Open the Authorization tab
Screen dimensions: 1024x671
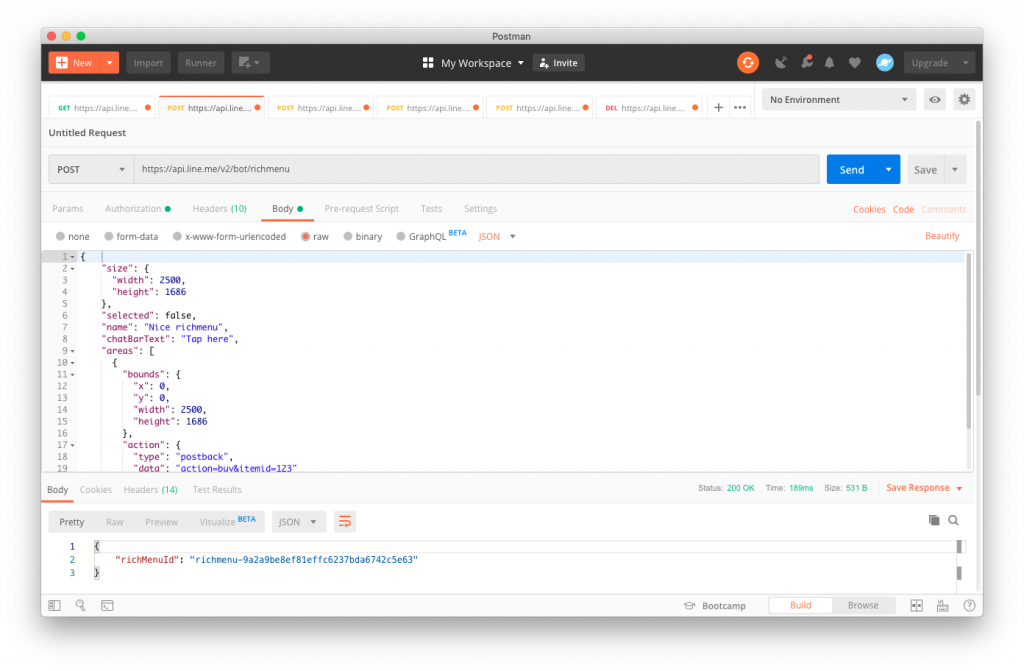(138, 208)
